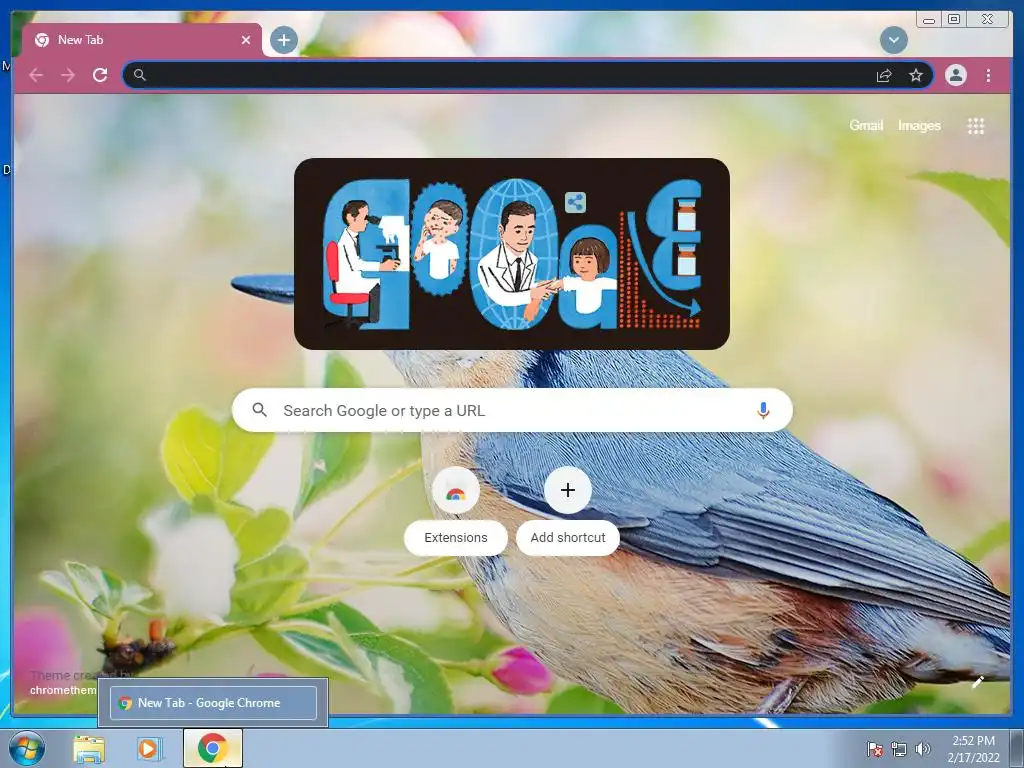Screen dimensions: 1024x768
Task: Click the search icon in address bar
Action: tap(140, 75)
